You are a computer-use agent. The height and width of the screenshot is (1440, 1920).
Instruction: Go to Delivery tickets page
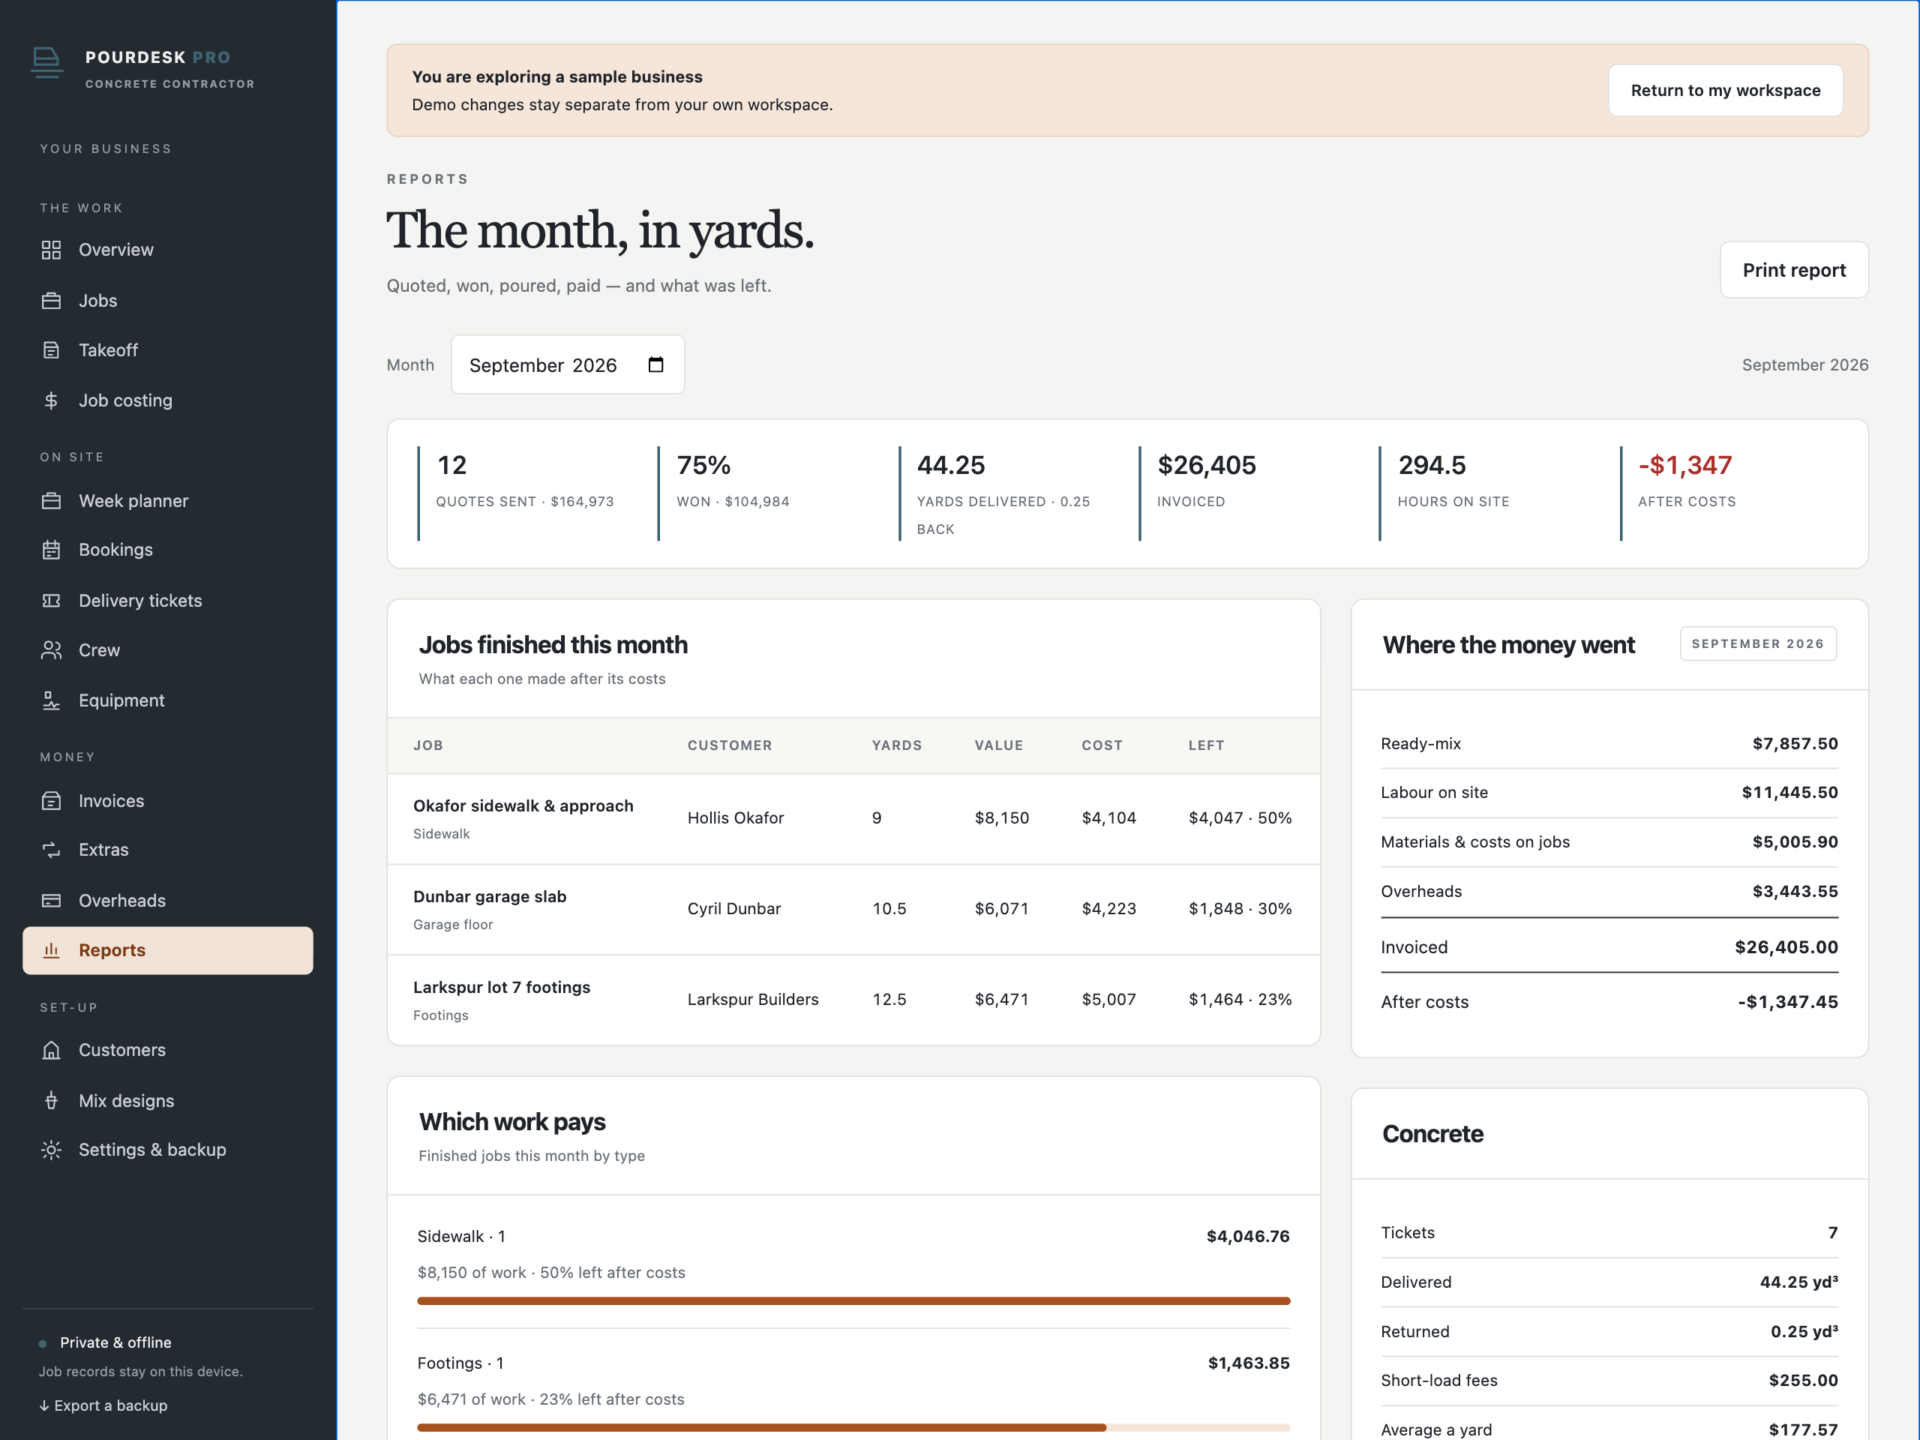(168, 601)
